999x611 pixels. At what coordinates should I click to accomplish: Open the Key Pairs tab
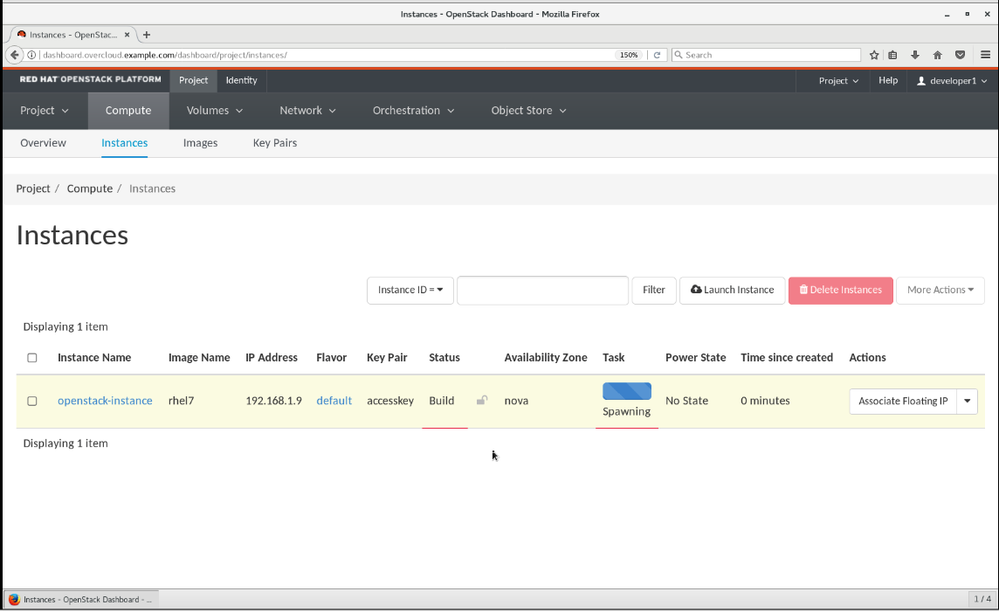click(x=274, y=143)
